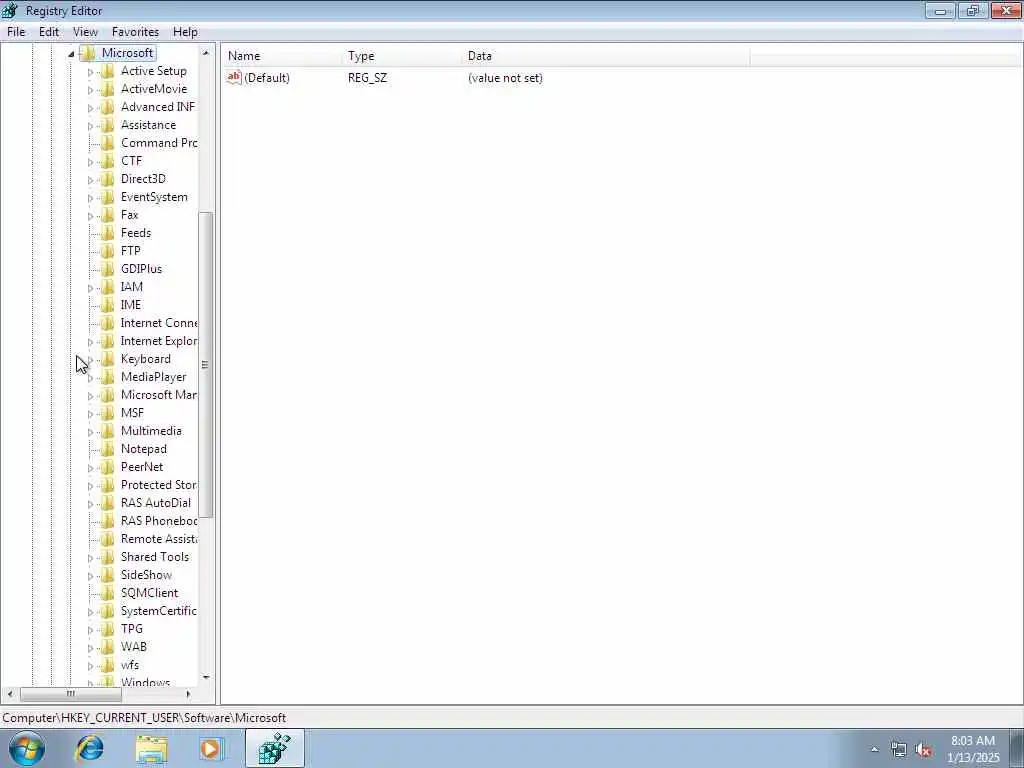The width and height of the screenshot is (1024, 768).
Task: Click the Multimedia folder icon
Action: click(108, 431)
